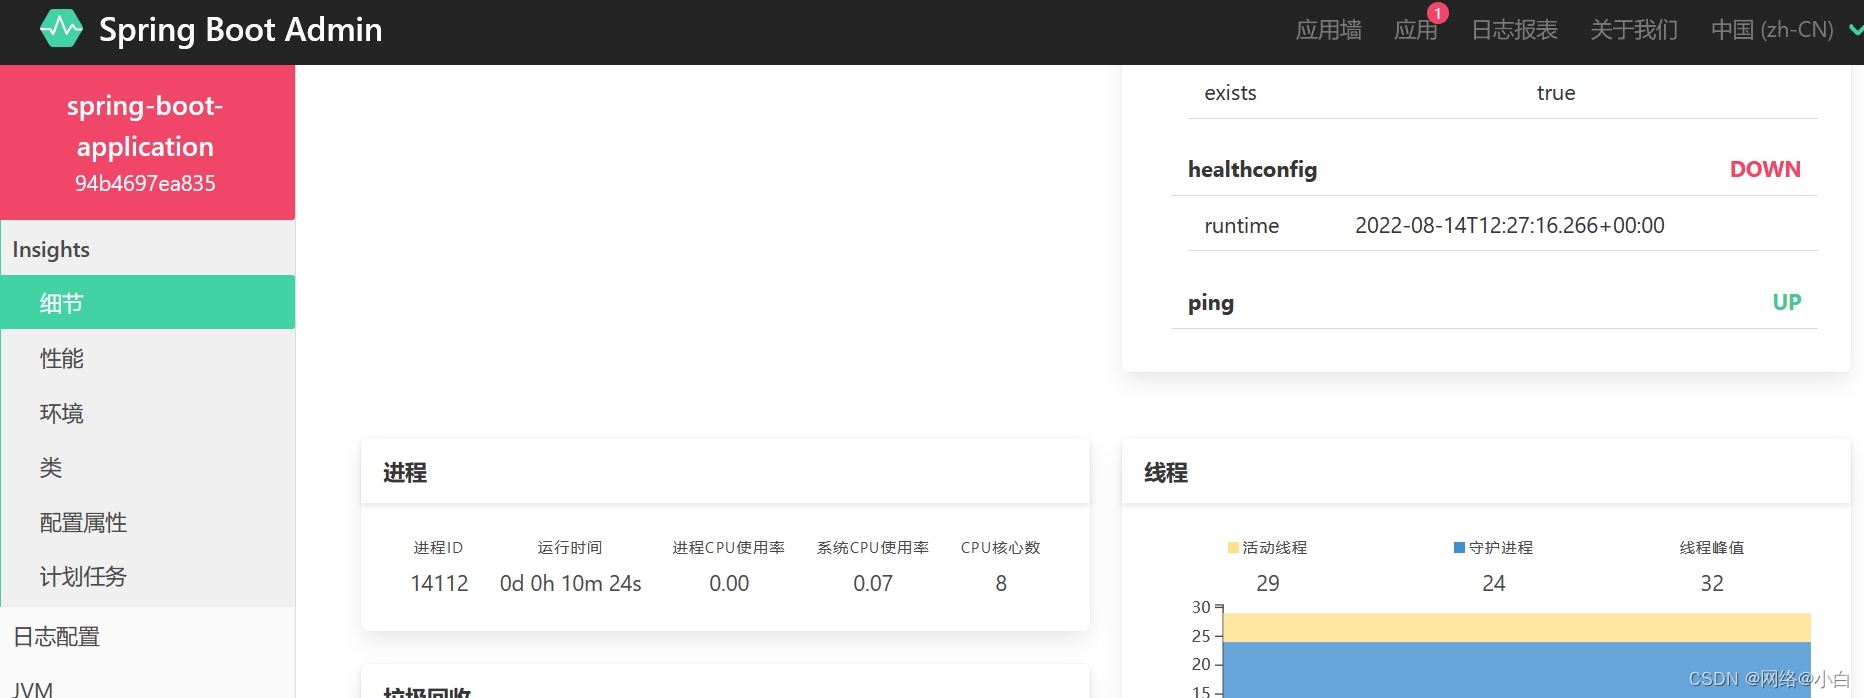Click the instance id 94b4697ea835
The width and height of the screenshot is (1864, 698).
pyautogui.click(x=145, y=183)
